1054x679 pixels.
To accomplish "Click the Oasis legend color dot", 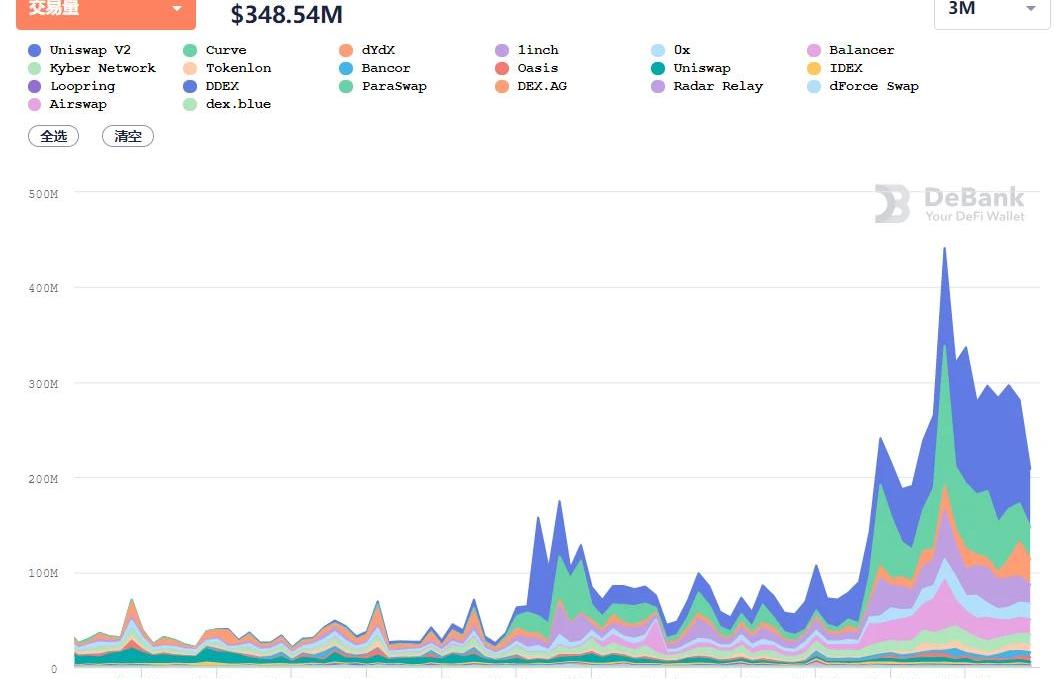I will [502, 69].
